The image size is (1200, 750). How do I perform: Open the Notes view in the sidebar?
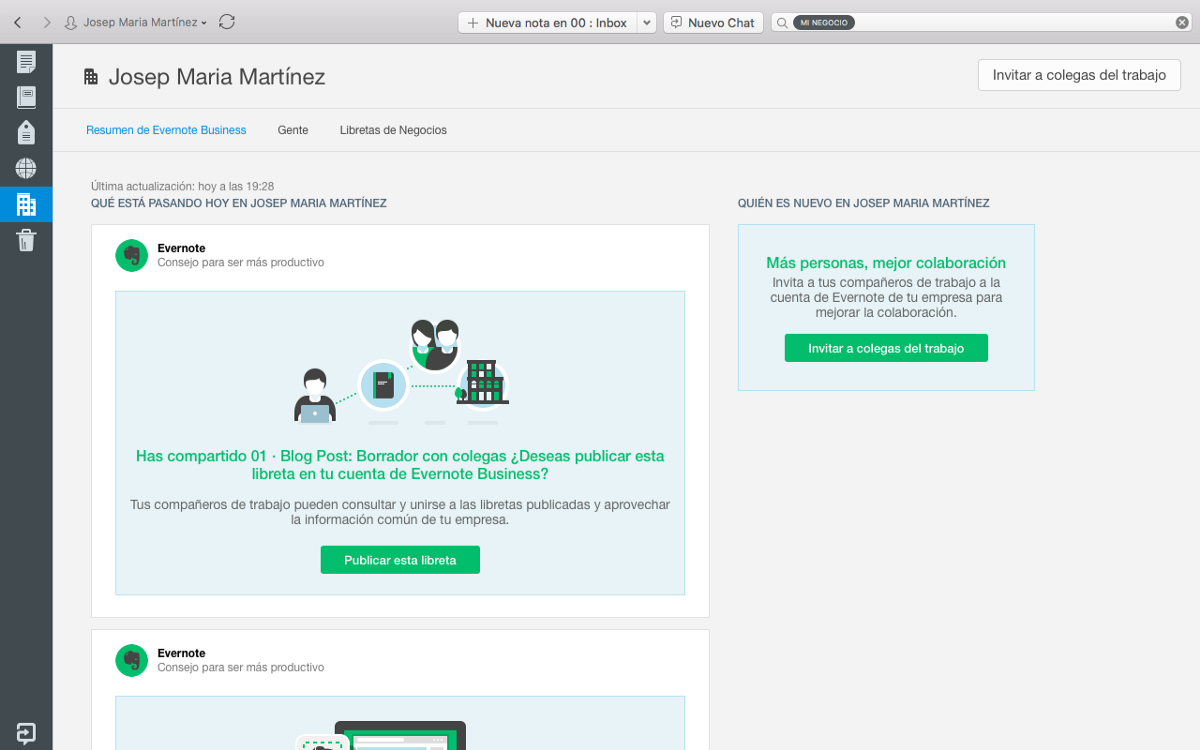click(x=26, y=60)
